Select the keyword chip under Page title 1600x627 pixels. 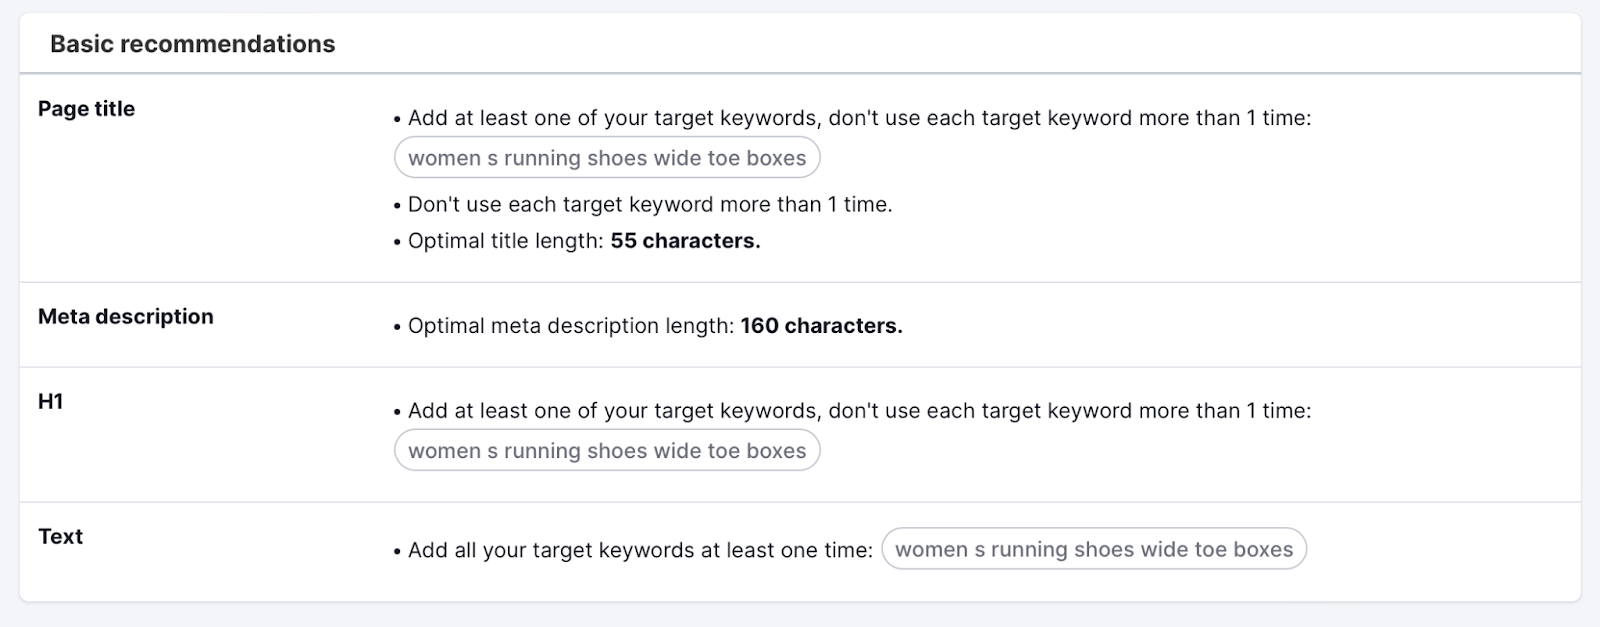coord(607,157)
